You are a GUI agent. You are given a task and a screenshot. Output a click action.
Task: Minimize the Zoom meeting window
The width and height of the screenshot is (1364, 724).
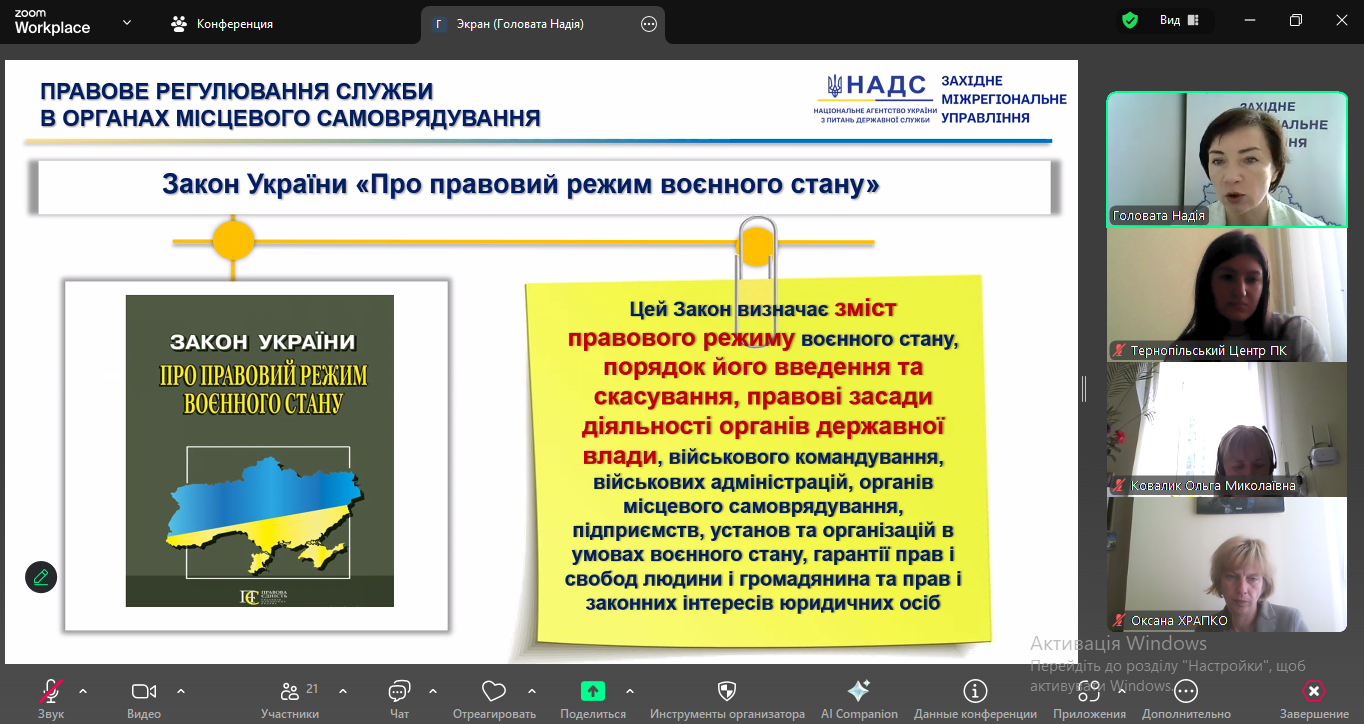click(1249, 21)
